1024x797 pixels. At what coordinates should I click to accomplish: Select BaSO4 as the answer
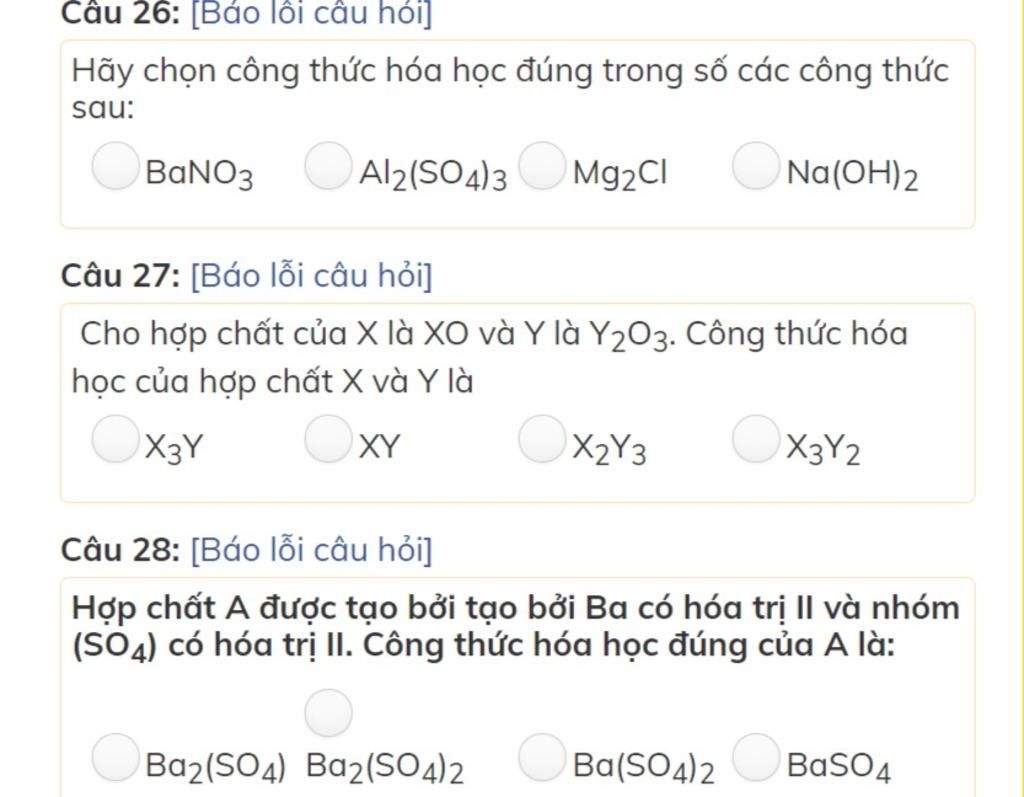(755, 757)
